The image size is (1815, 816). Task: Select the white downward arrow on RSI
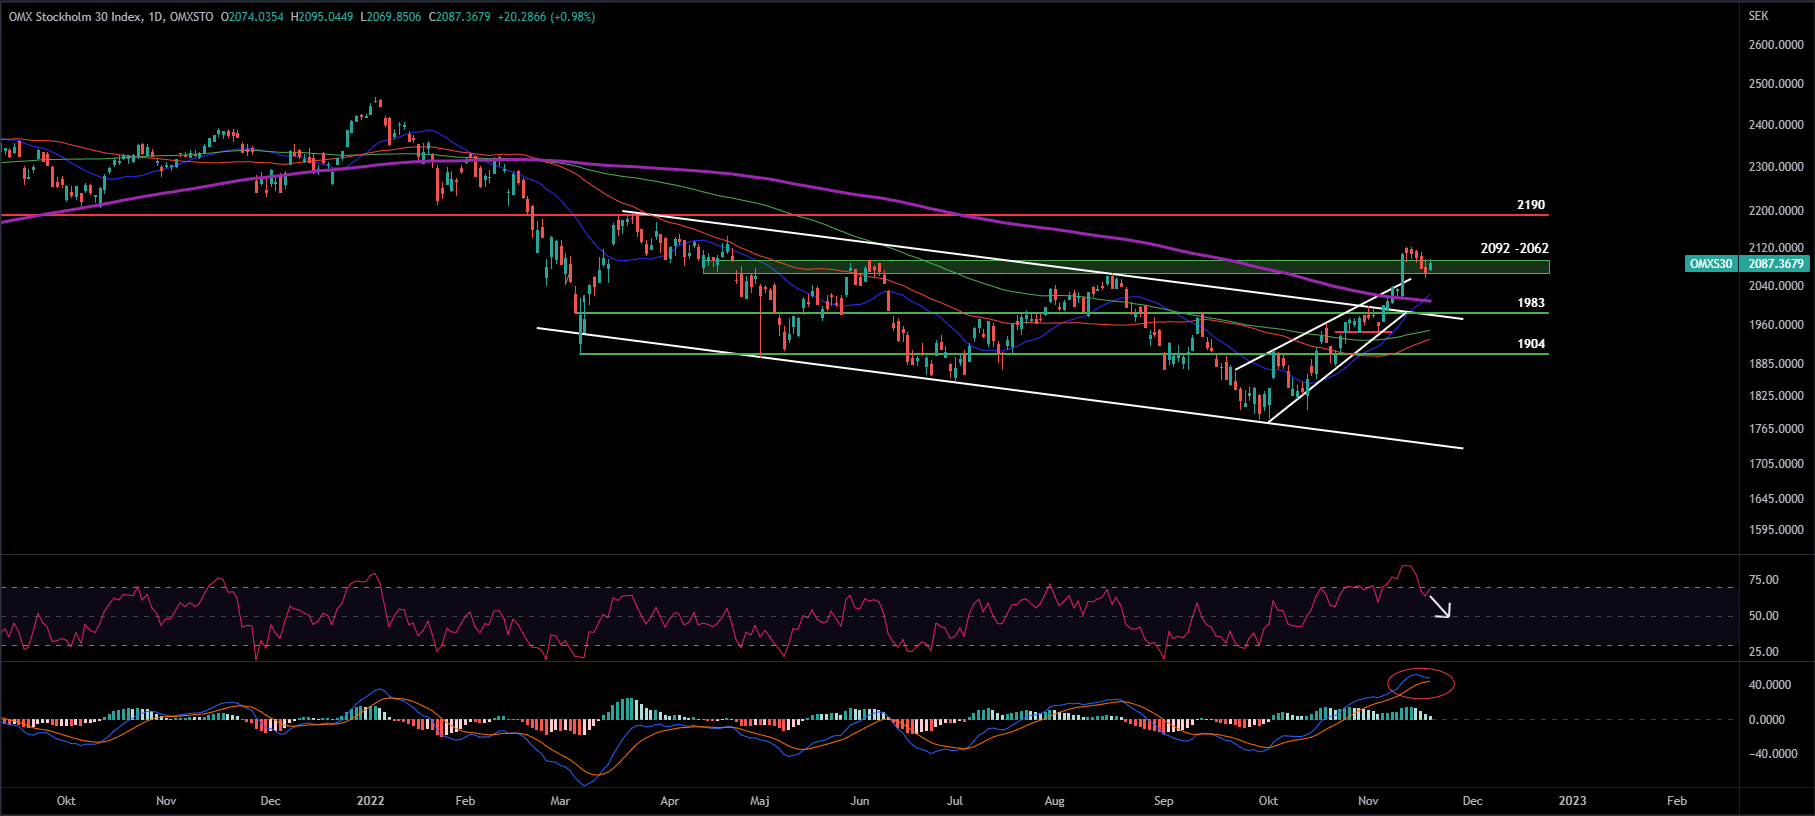[1439, 606]
